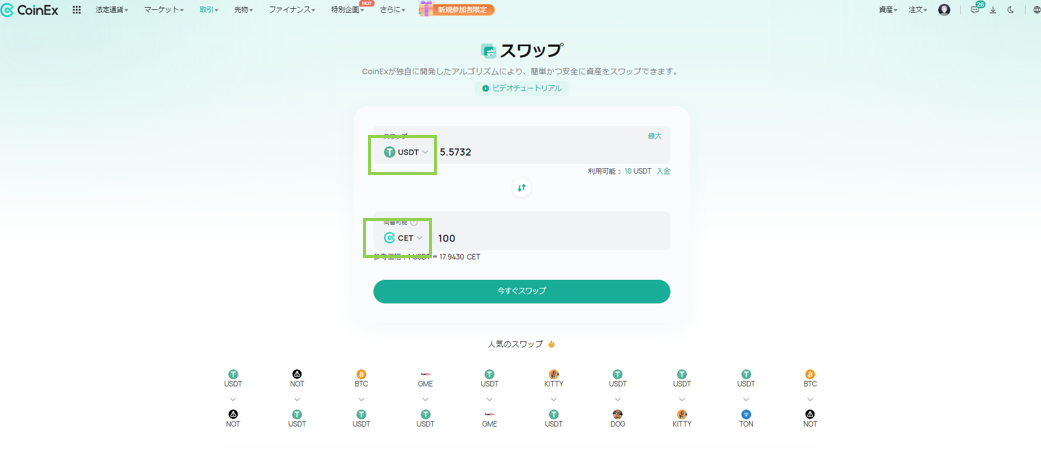Toggle dark mode with moon icon

tap(1011, 10)
